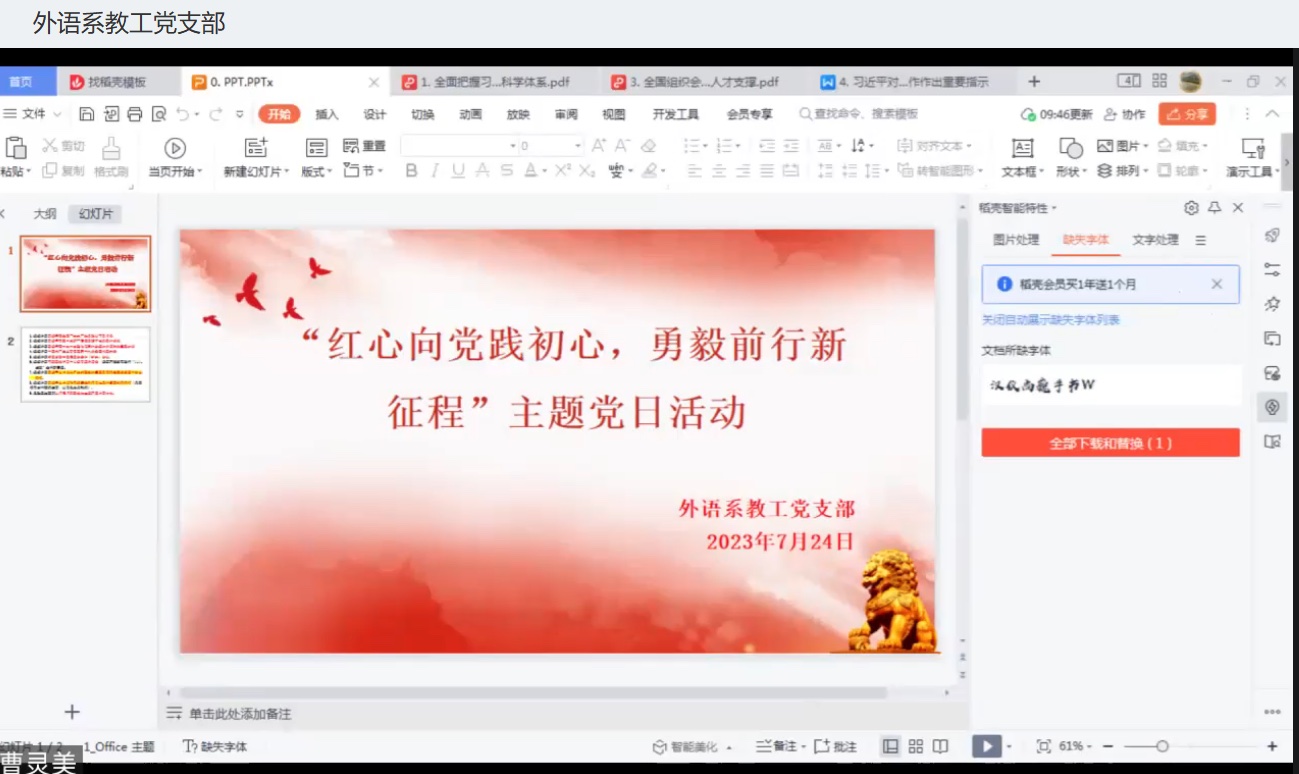Toggle bold formatting
The image size is (1299, 774).
coord(411,172)
